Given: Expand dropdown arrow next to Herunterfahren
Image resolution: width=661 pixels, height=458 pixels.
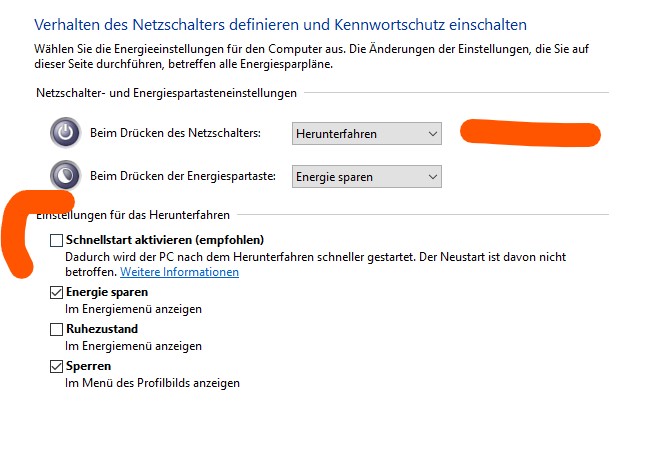Looking at the screenshot, I should [x=433, y=134].
